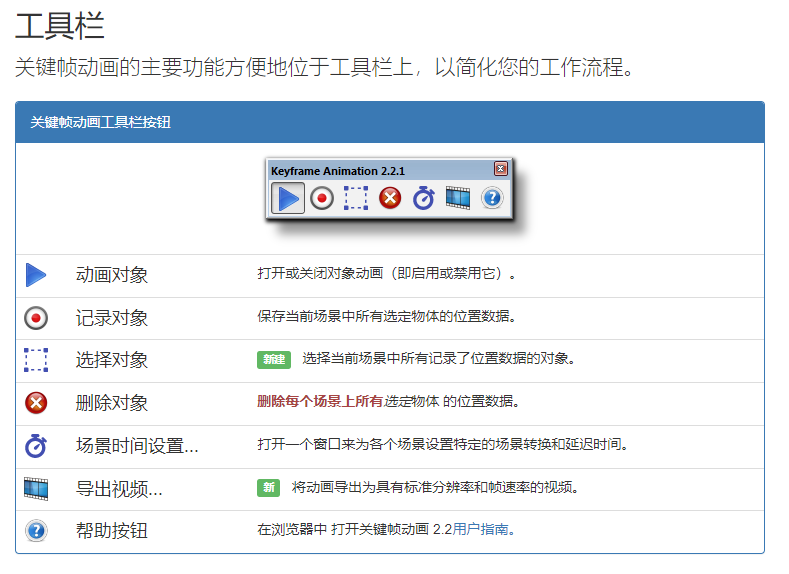Image resolution: width=789 pixels, height=574 pixels.
Task: Click the question mark icon in the floating toolbar
Action: pos(491,198)
